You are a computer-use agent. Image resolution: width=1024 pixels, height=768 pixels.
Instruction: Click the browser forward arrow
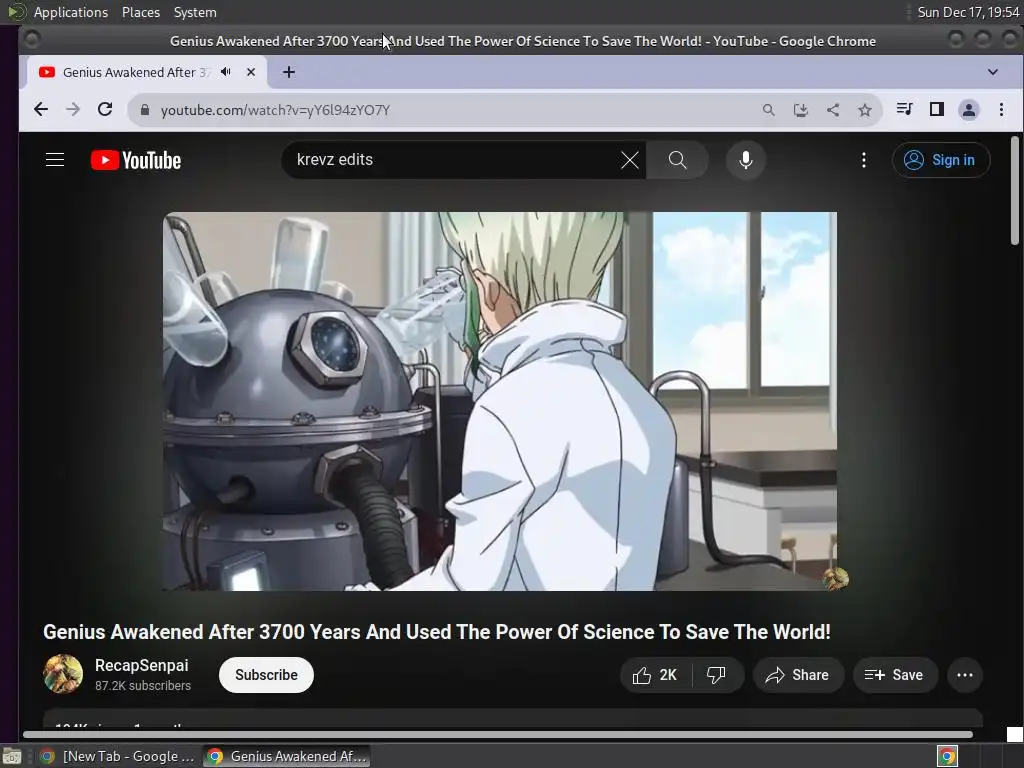(73, 110)
